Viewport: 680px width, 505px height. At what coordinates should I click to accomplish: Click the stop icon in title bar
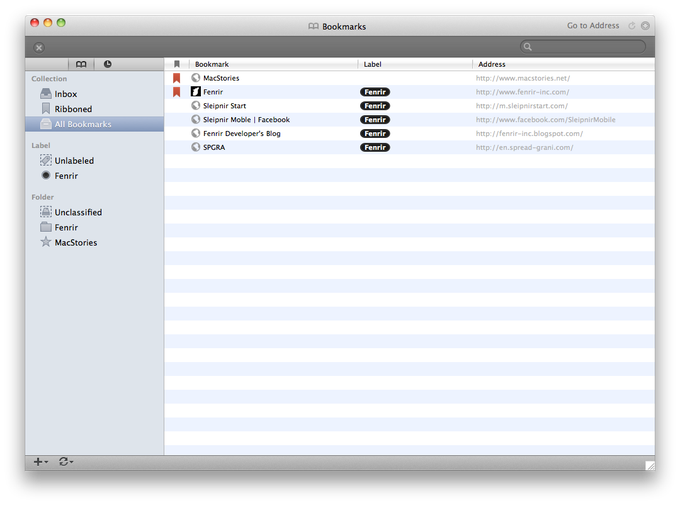(x=645, y=26)
